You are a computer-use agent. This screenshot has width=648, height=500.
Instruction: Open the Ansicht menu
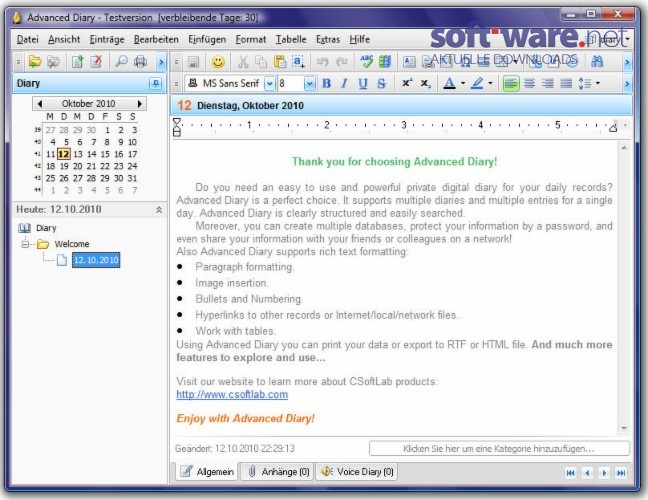64,39
